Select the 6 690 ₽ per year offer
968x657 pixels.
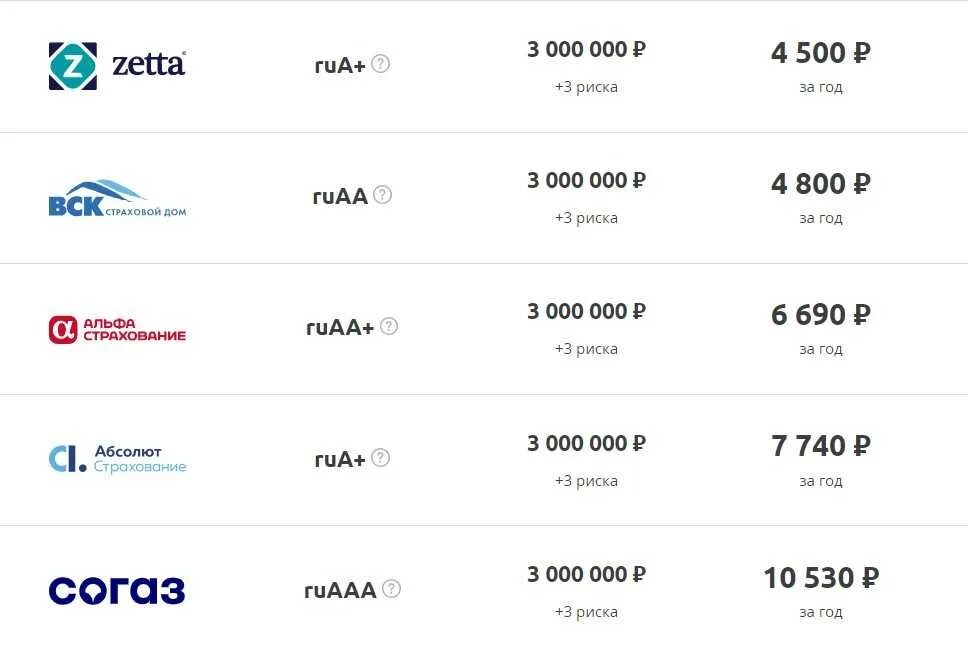(x=820, y=315)
